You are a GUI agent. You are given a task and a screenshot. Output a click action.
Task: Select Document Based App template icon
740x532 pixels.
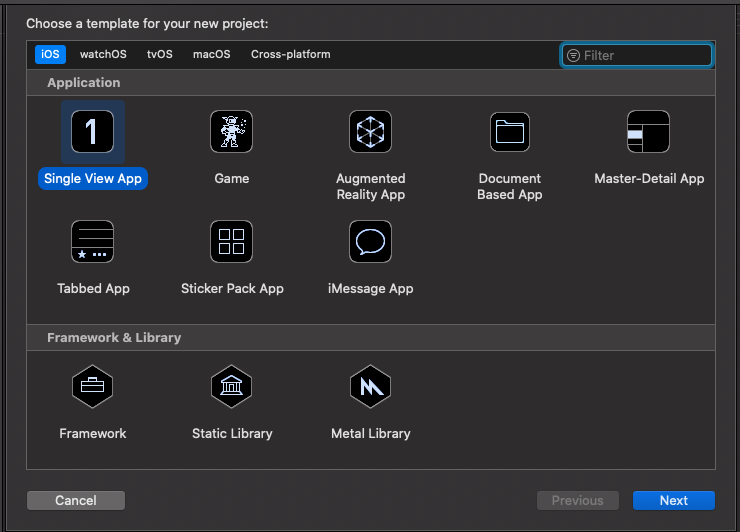(509, 132)
